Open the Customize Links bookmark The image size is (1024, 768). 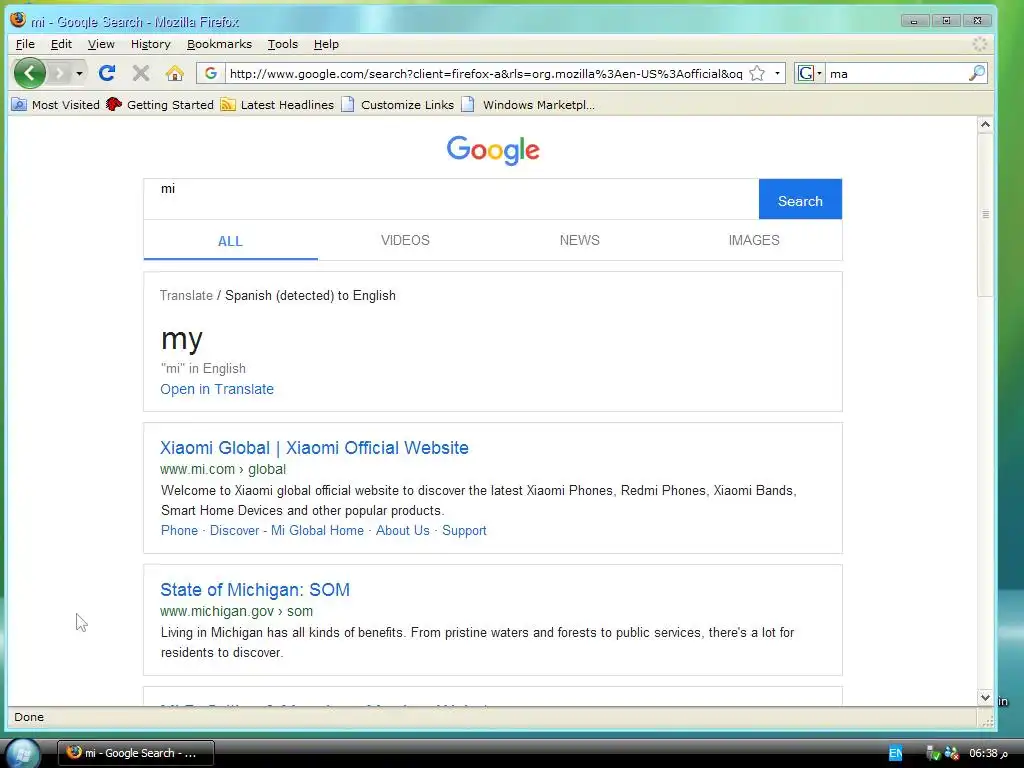(398, 104)
